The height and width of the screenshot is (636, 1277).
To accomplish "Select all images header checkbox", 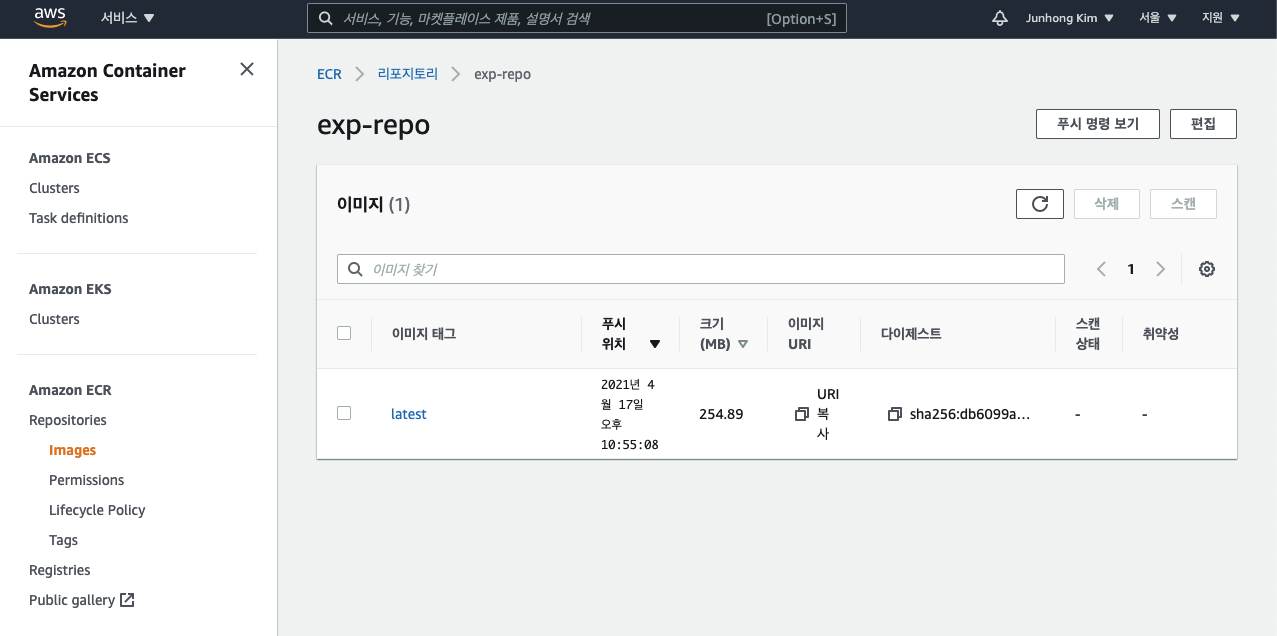I will (344, 333).
